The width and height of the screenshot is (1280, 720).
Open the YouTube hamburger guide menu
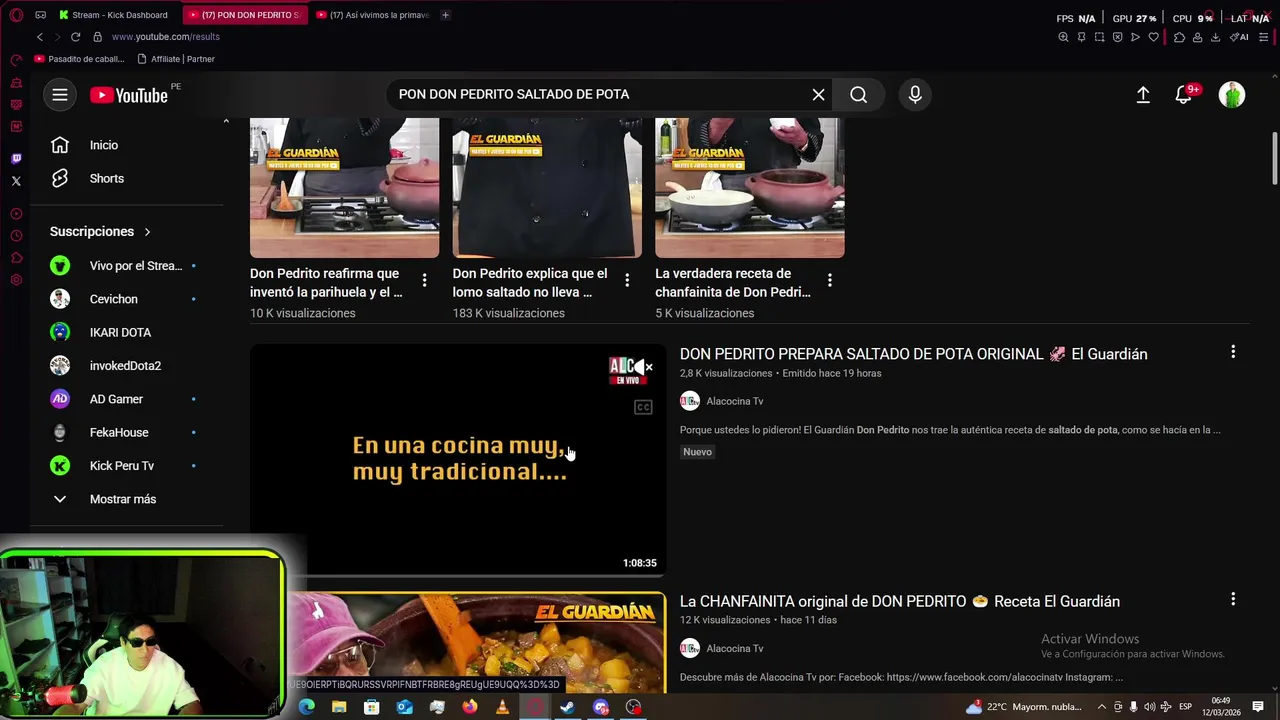(60, 95)
